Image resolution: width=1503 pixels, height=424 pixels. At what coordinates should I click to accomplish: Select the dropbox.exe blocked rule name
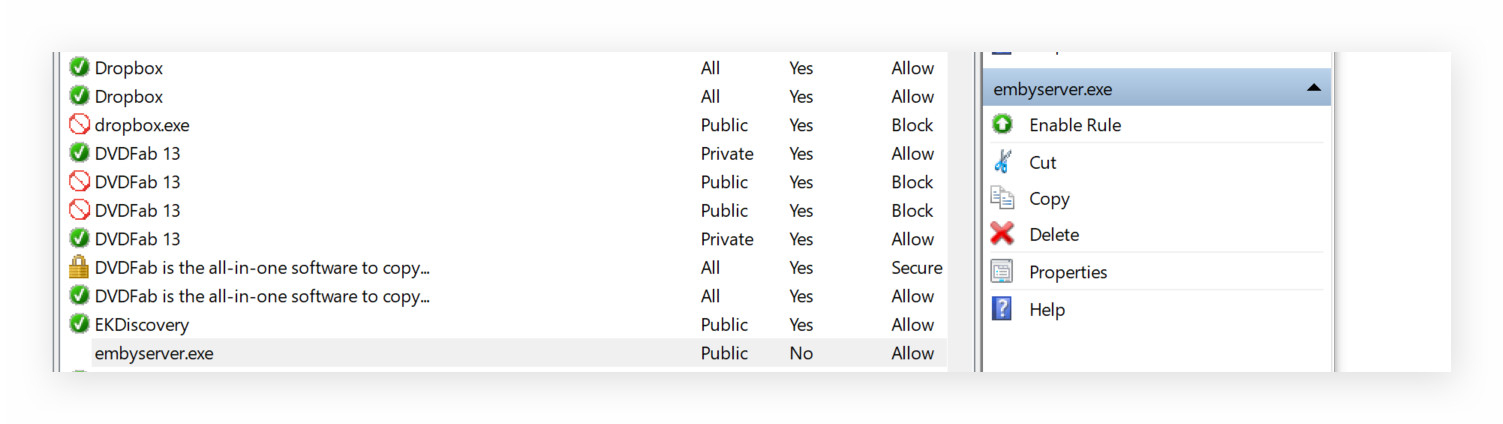coord(142,125)
